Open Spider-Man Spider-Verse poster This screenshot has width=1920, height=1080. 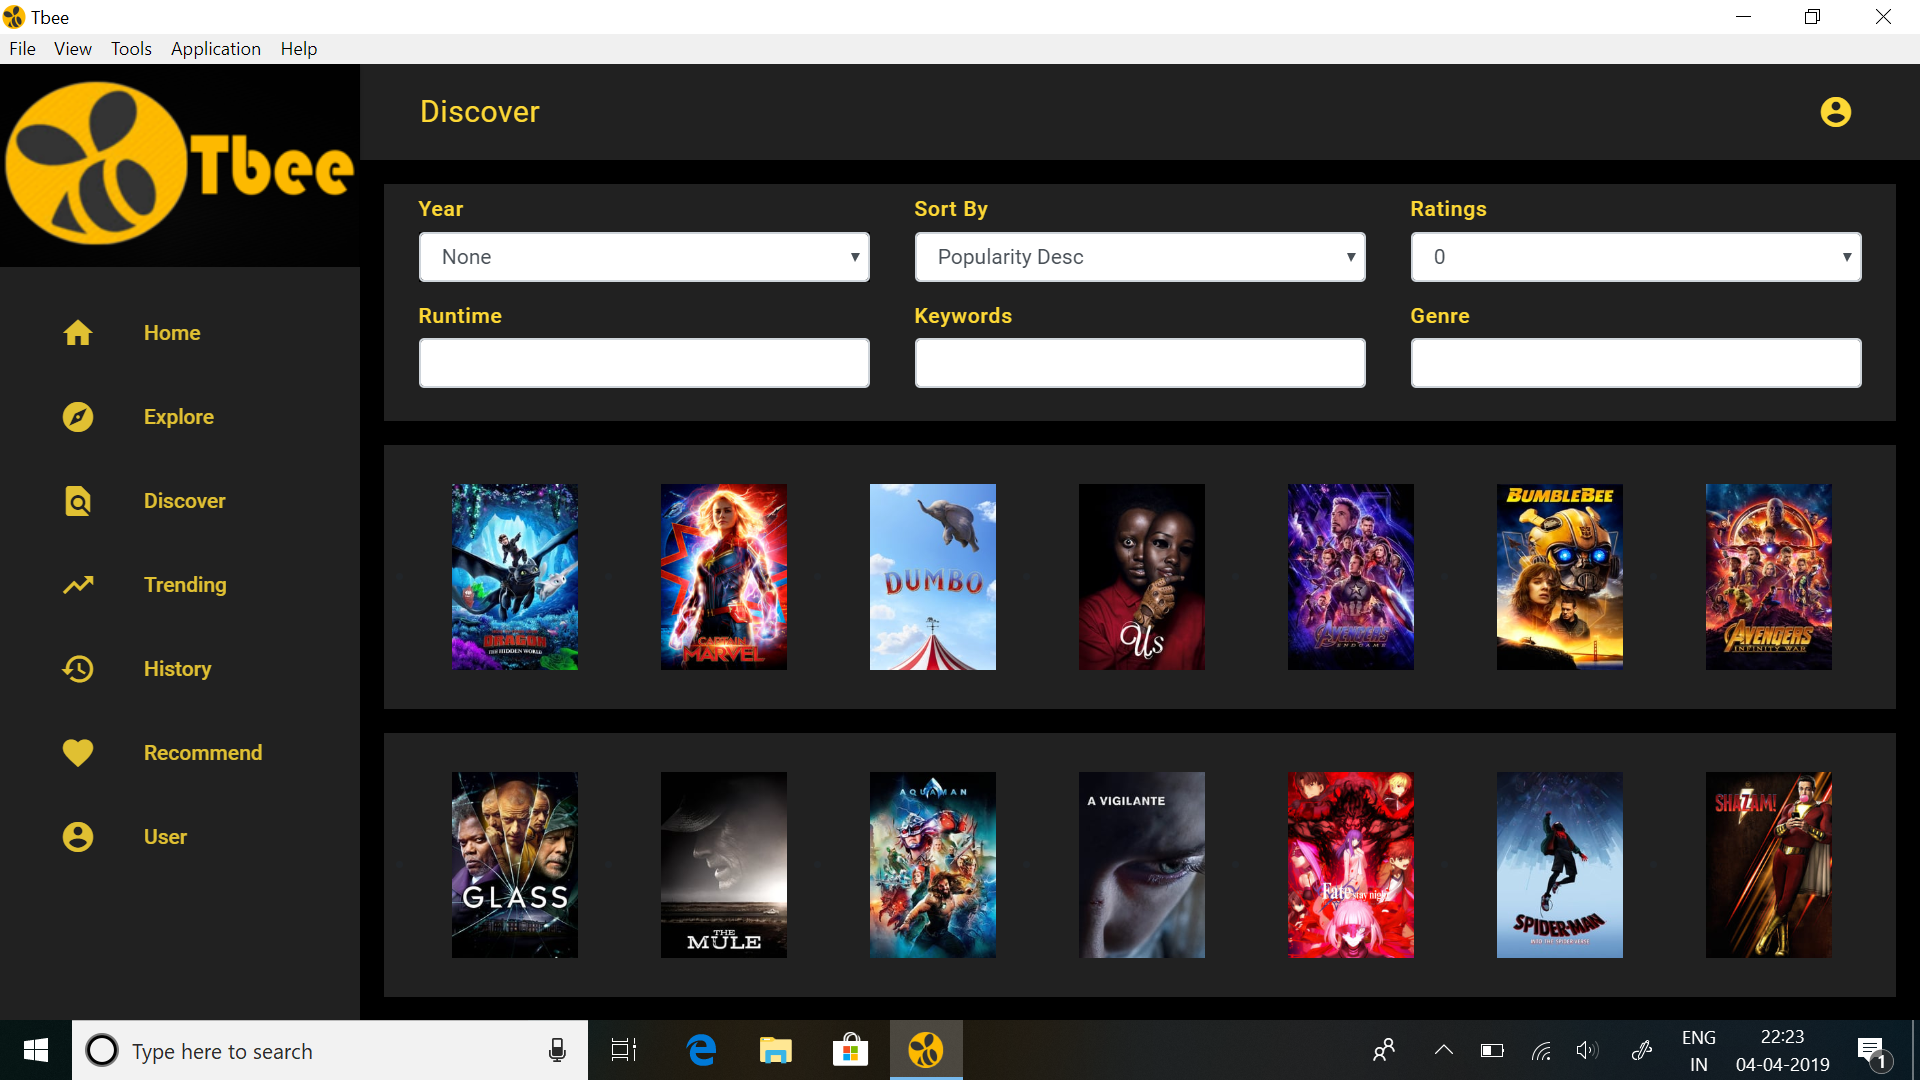pos(1559,865)
